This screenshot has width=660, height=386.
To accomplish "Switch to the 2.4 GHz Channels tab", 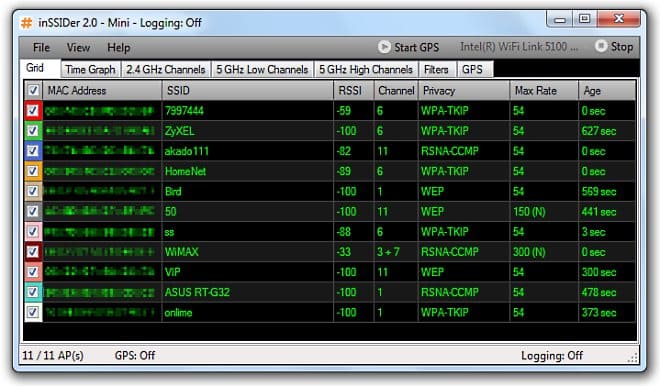I will coord(166,69).
